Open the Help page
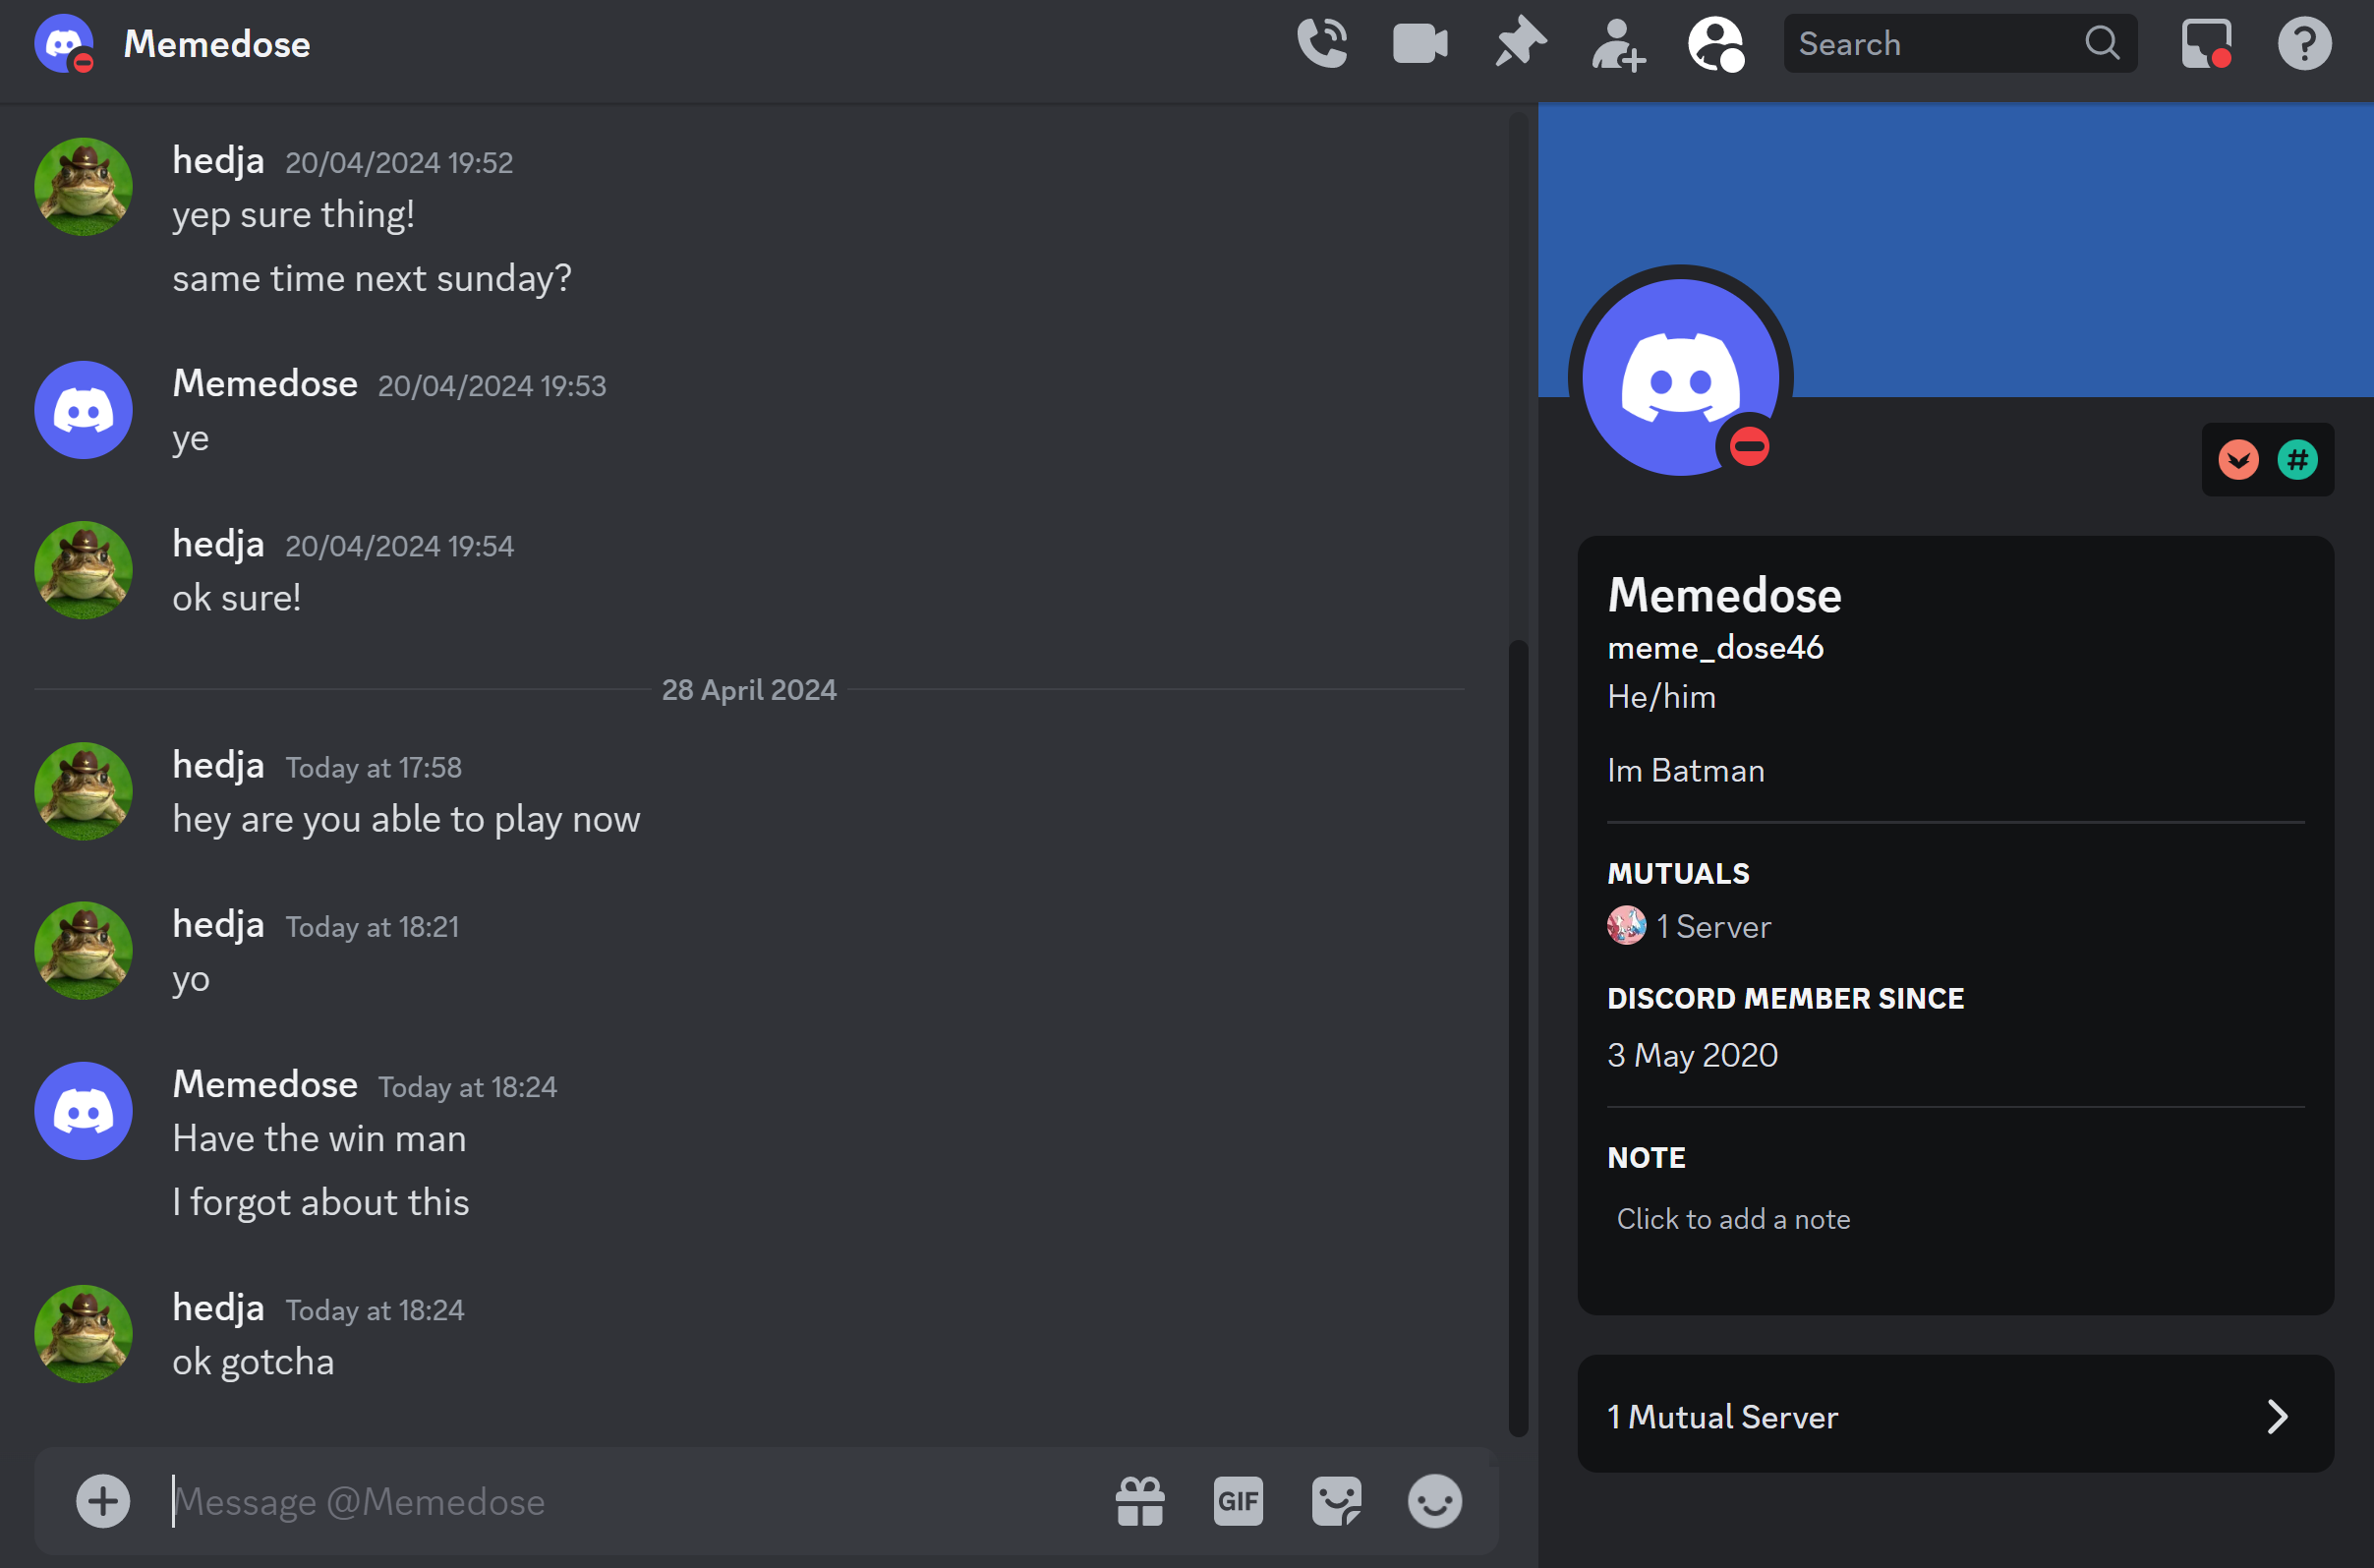Viewport: 2374px width, 1568px height. click(x=2304, y=44)
